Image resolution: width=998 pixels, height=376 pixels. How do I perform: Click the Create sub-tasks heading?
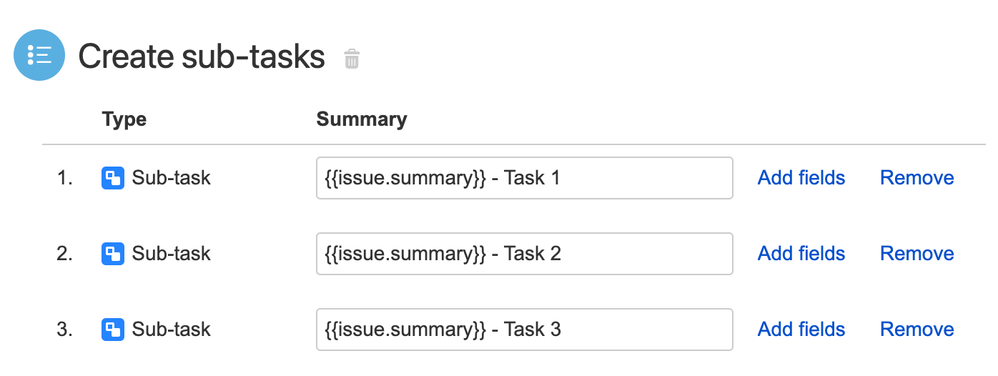201,57
